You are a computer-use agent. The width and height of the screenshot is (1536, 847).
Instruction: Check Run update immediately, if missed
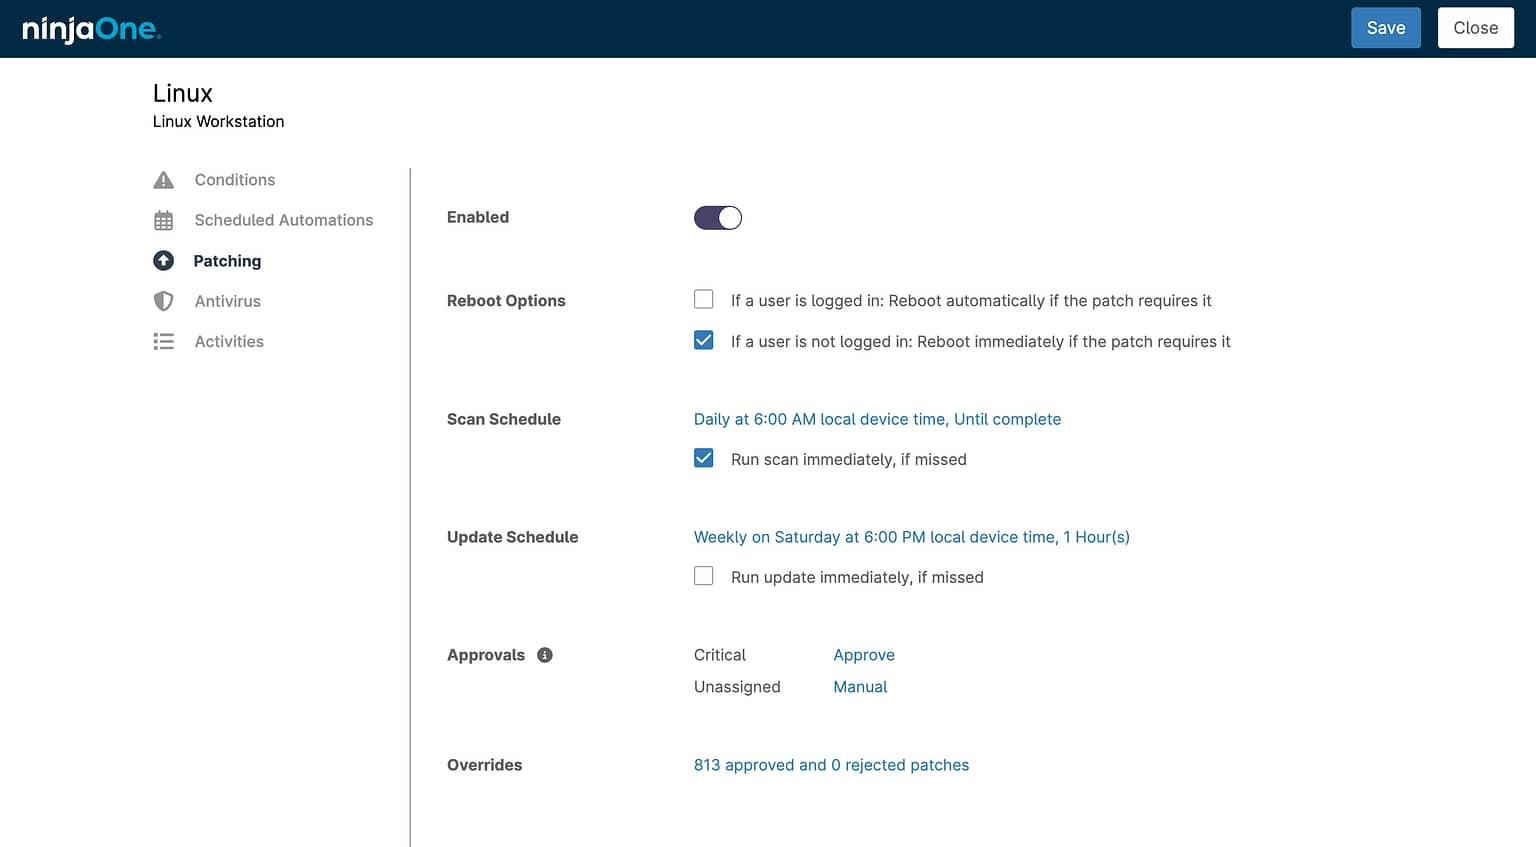click(704, 576)
